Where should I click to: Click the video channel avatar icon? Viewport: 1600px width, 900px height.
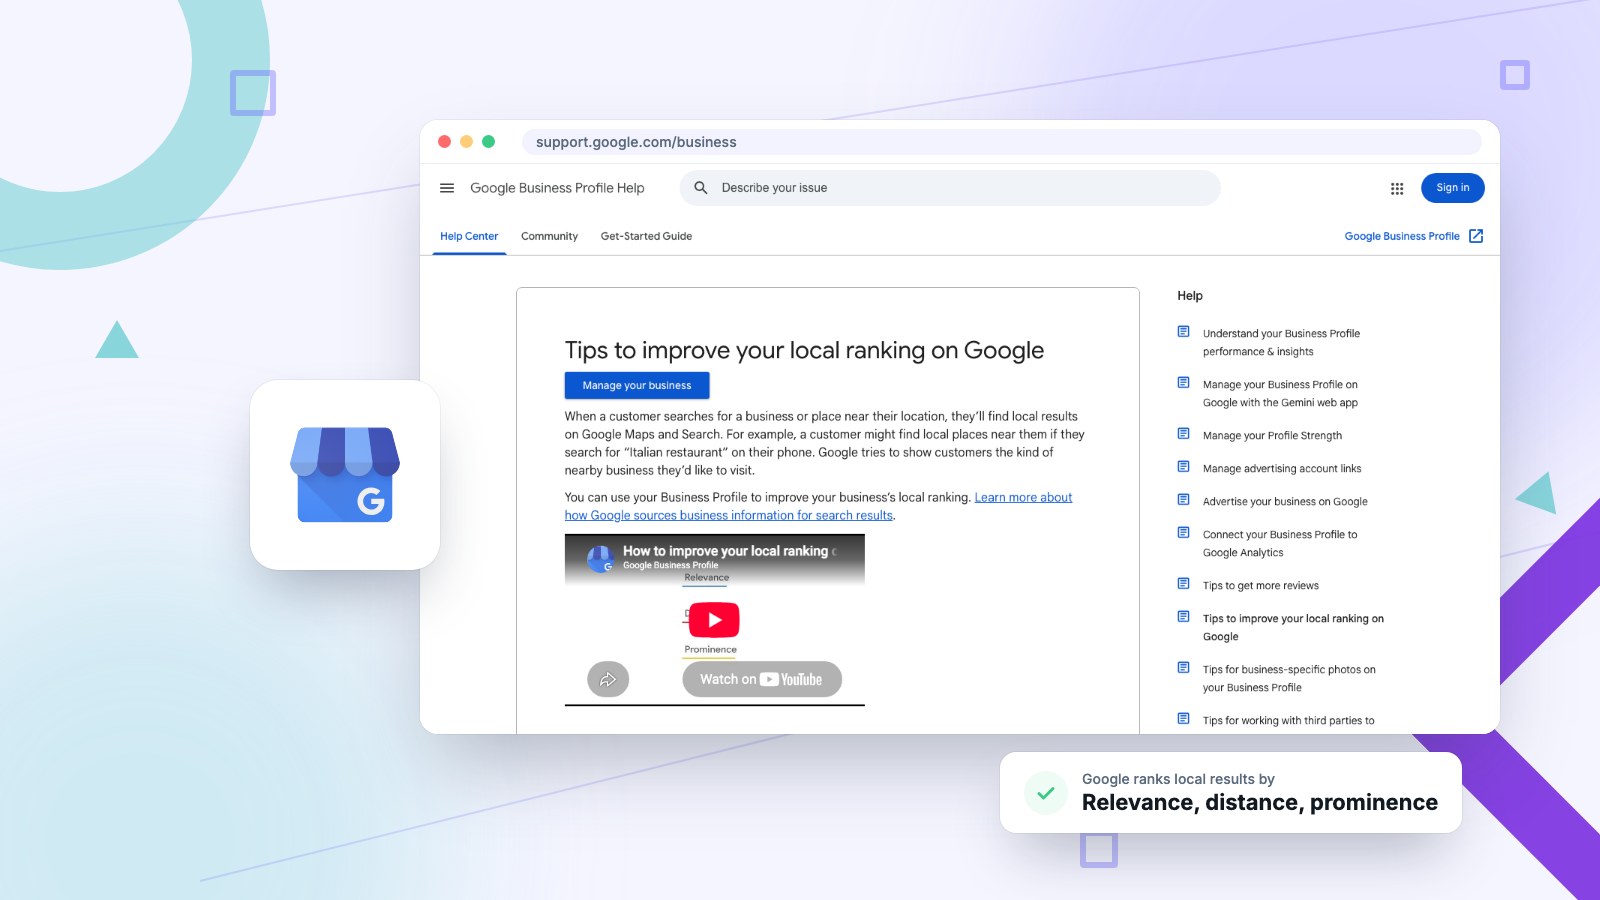pos(600,559)
